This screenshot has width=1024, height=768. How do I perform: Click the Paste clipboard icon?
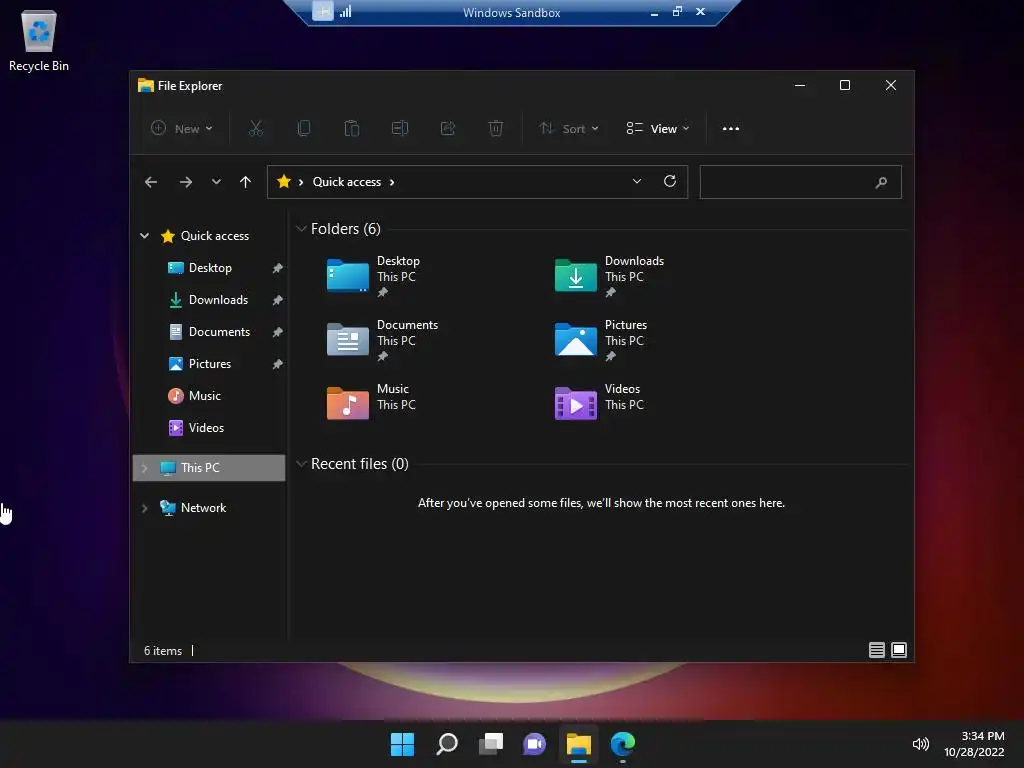pyautogui.click(x=351, y=129)
